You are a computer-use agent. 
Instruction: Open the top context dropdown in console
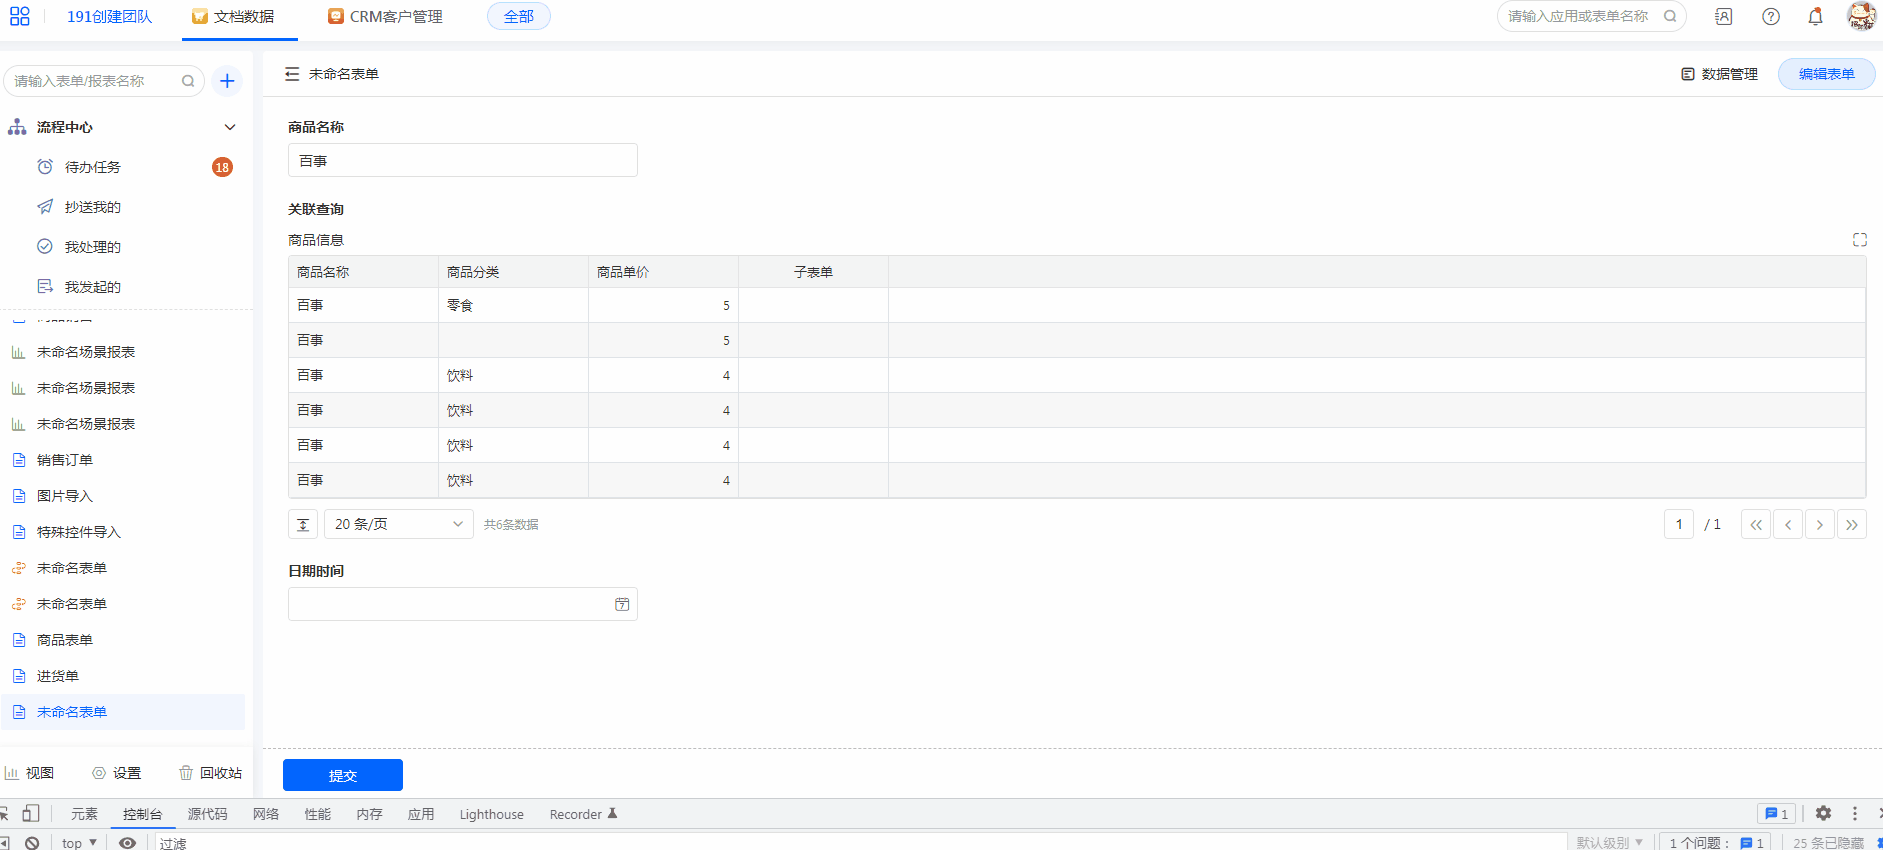coord(79,843)
